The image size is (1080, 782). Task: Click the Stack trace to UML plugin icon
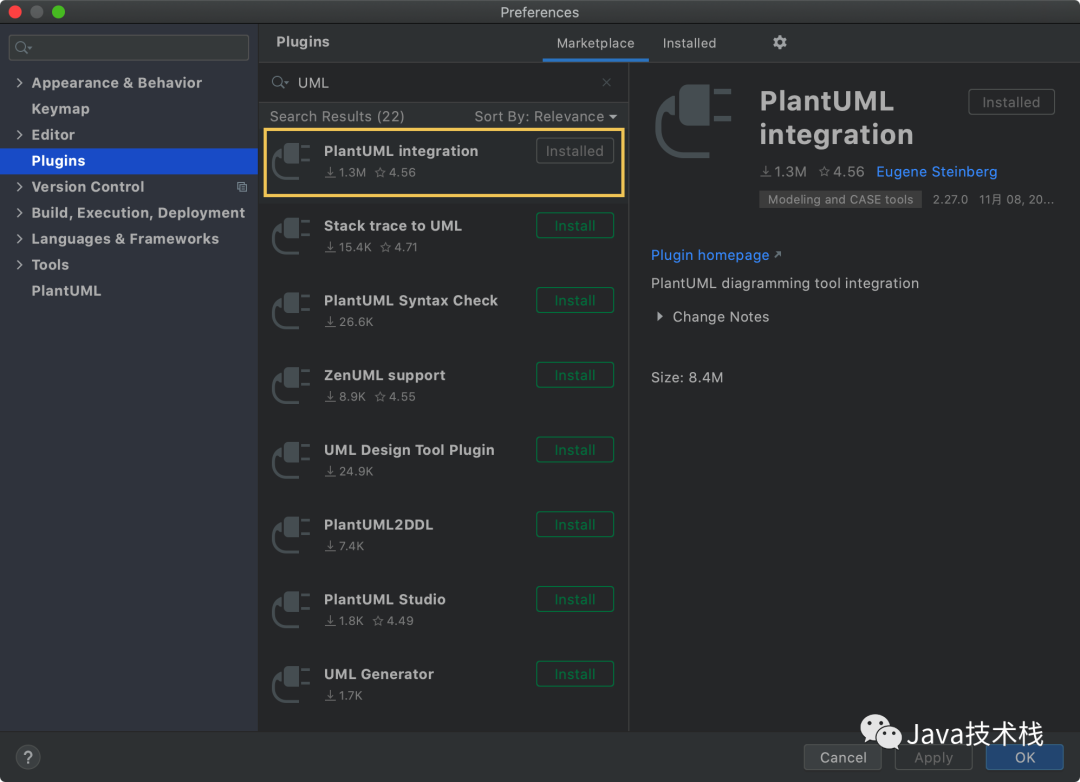(291, 236)
